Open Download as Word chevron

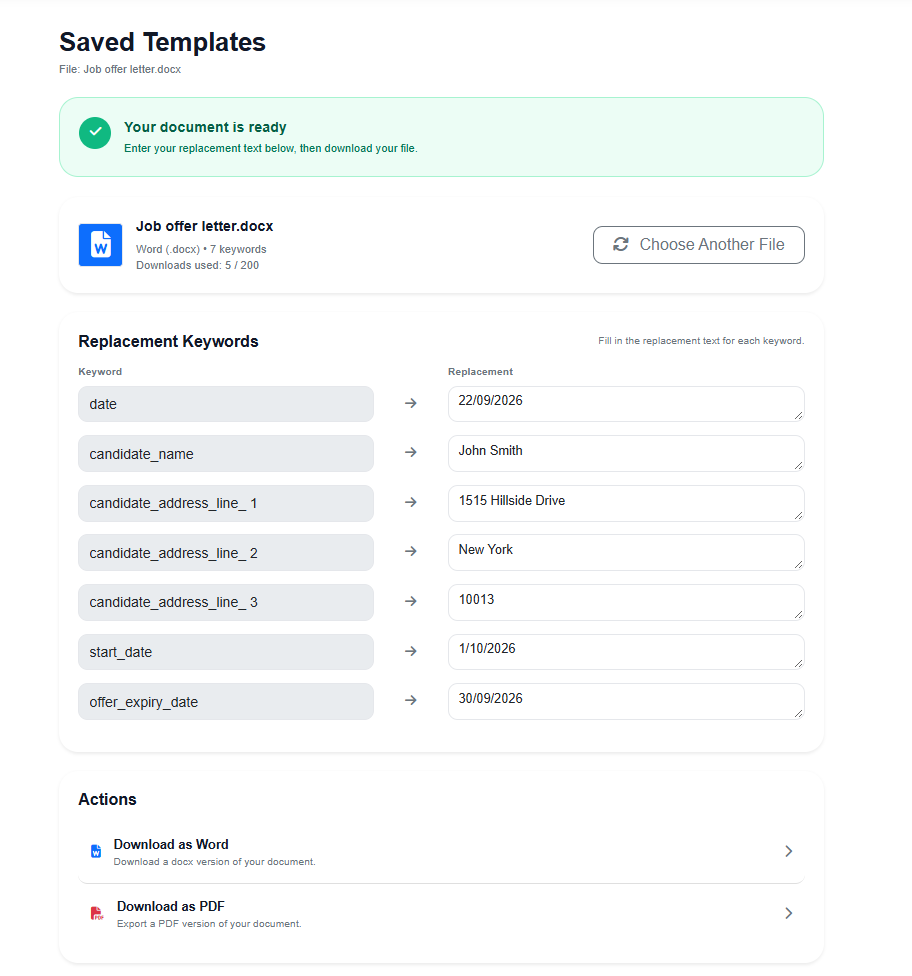789,851
